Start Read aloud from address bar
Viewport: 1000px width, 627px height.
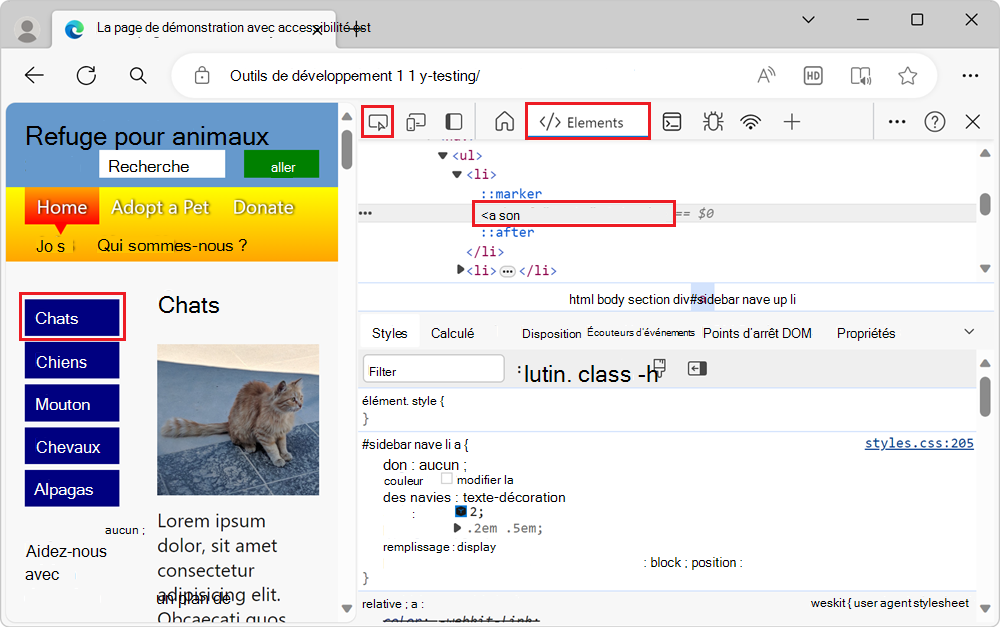(766, 75)
